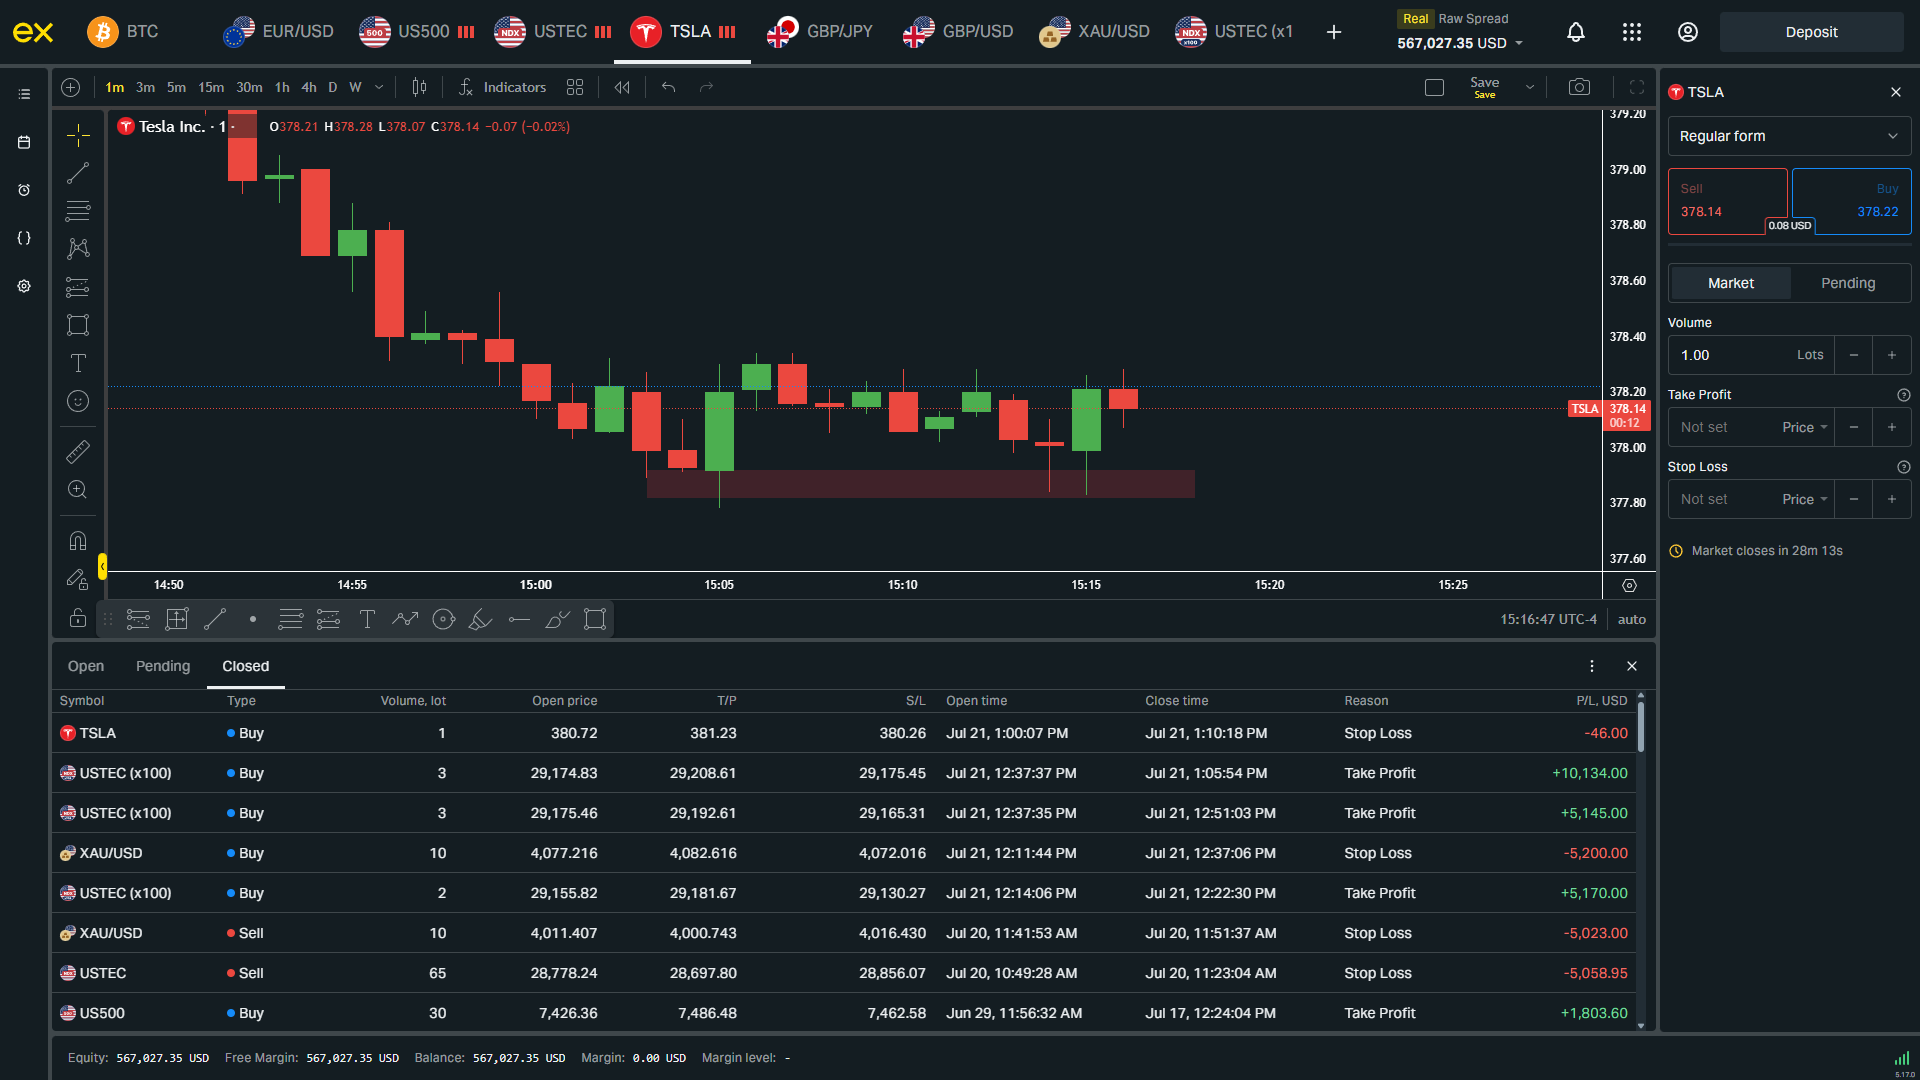Open the chart type candles selector
1920x1080 pixels.
pos(420,87)
